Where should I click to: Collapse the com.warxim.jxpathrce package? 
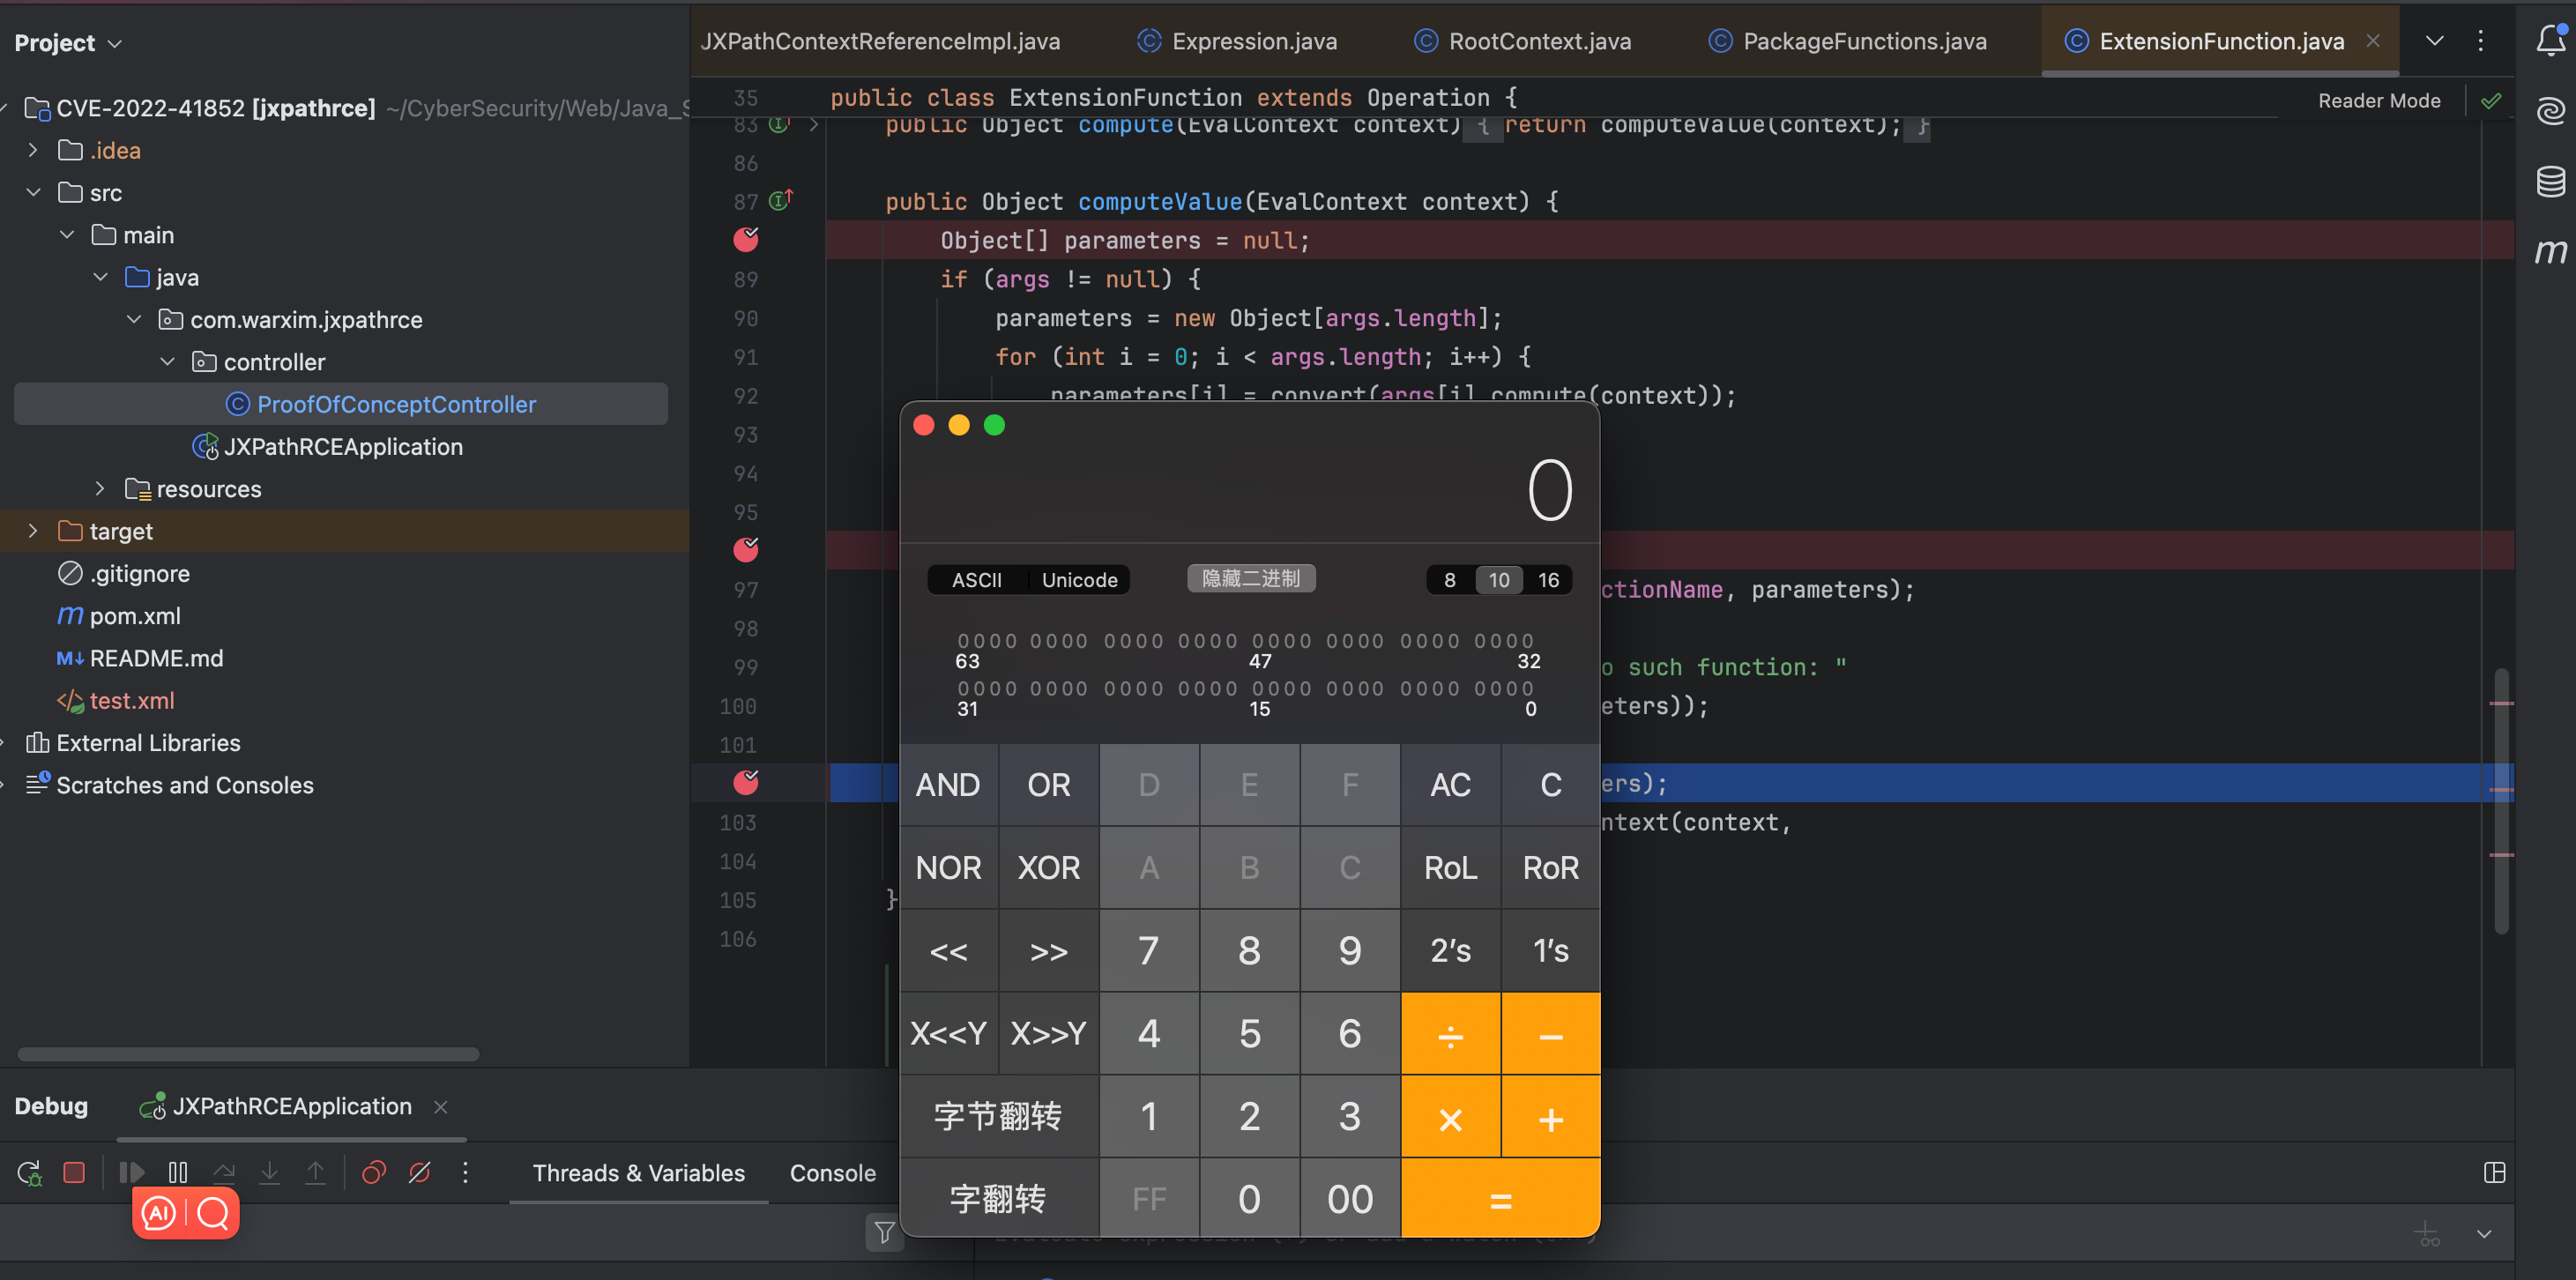point(134,319)
